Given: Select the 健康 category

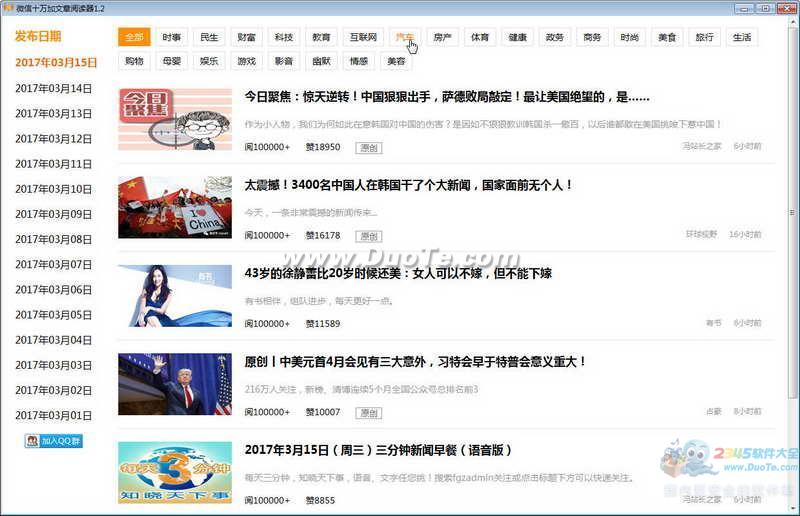Looking at the screenshot, I should 517,37.
